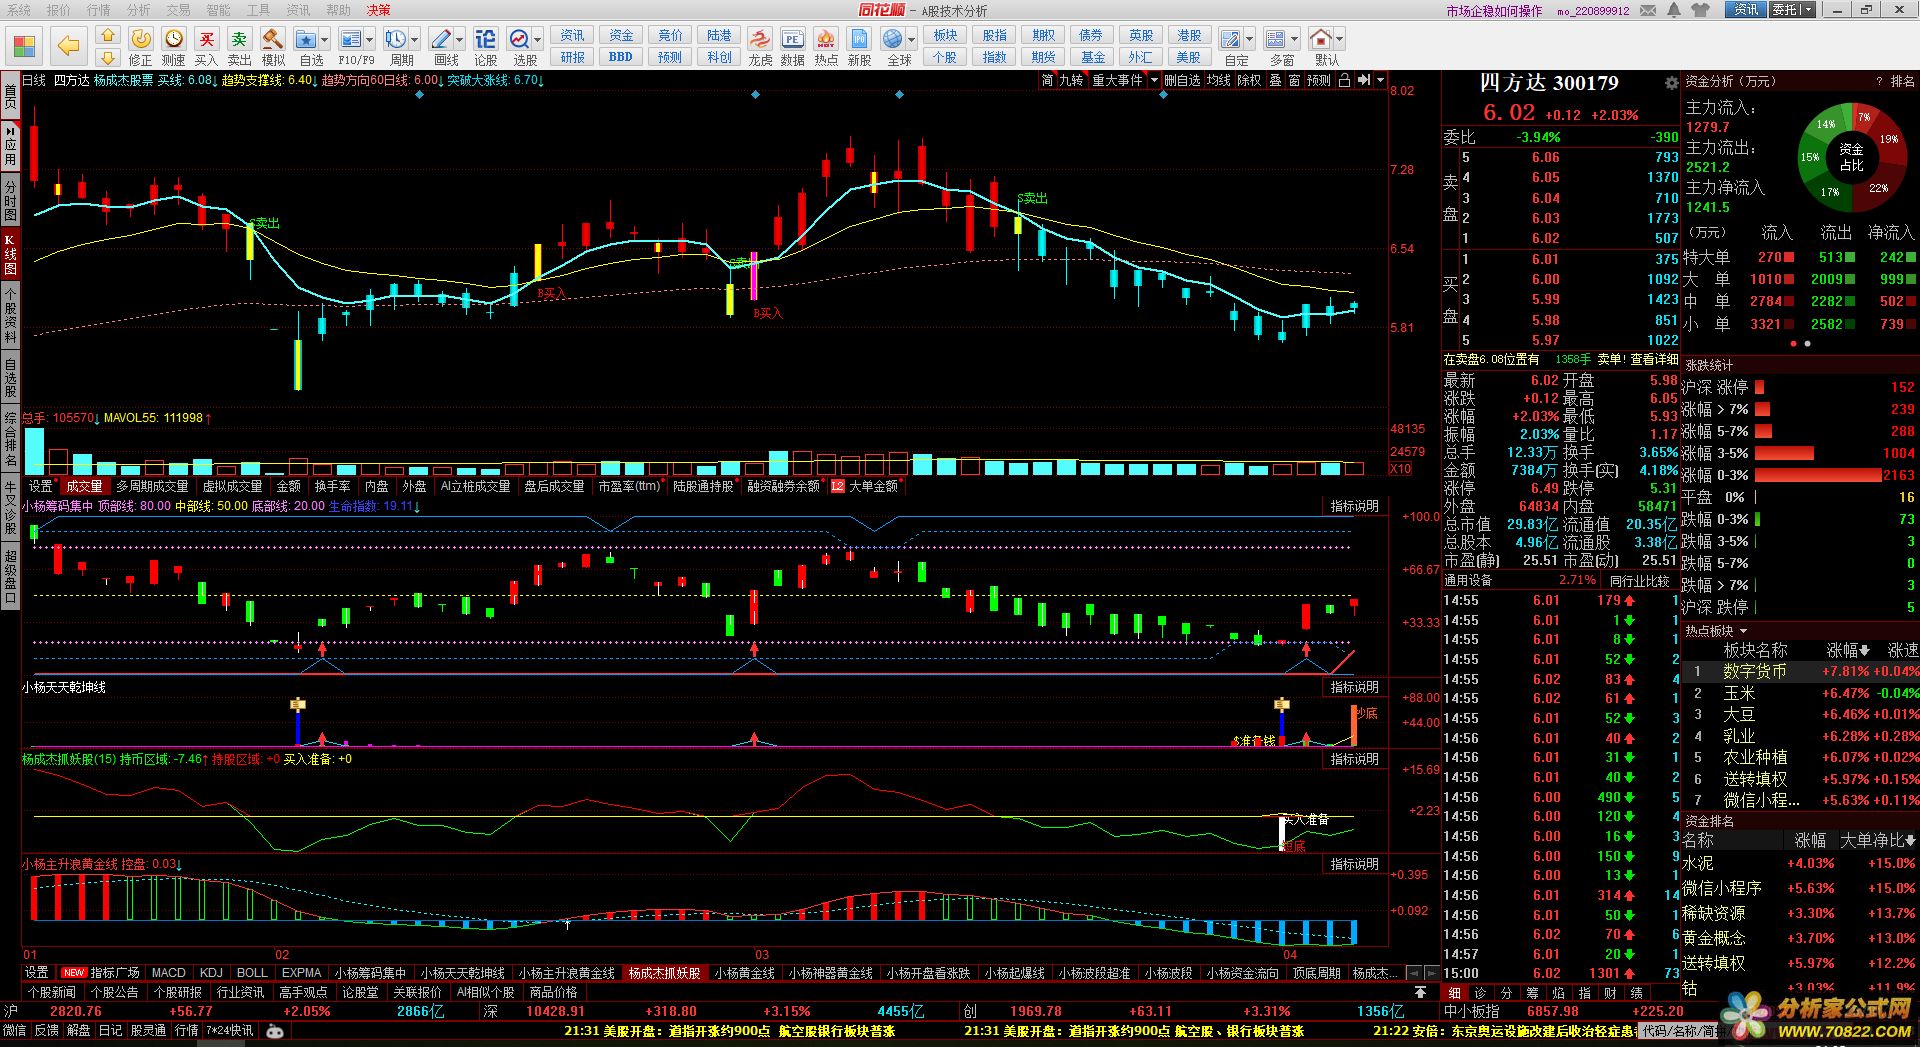The width and height of the screenshot is (1920, 1047).
Task: Open the 论股 discussion icon
Action: coord(485,39)
